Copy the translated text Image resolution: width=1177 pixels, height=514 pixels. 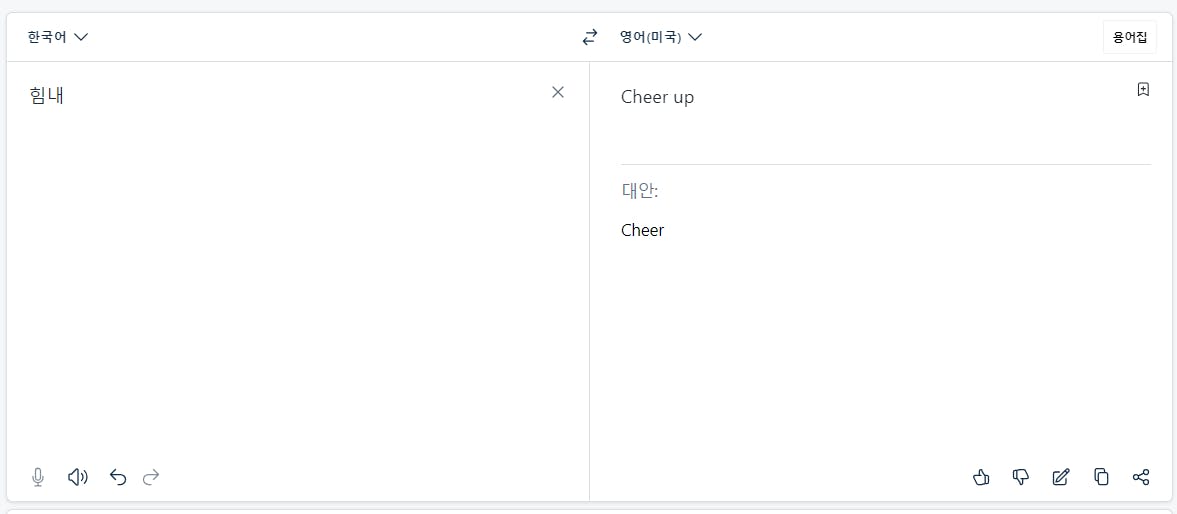[1101, 477]
